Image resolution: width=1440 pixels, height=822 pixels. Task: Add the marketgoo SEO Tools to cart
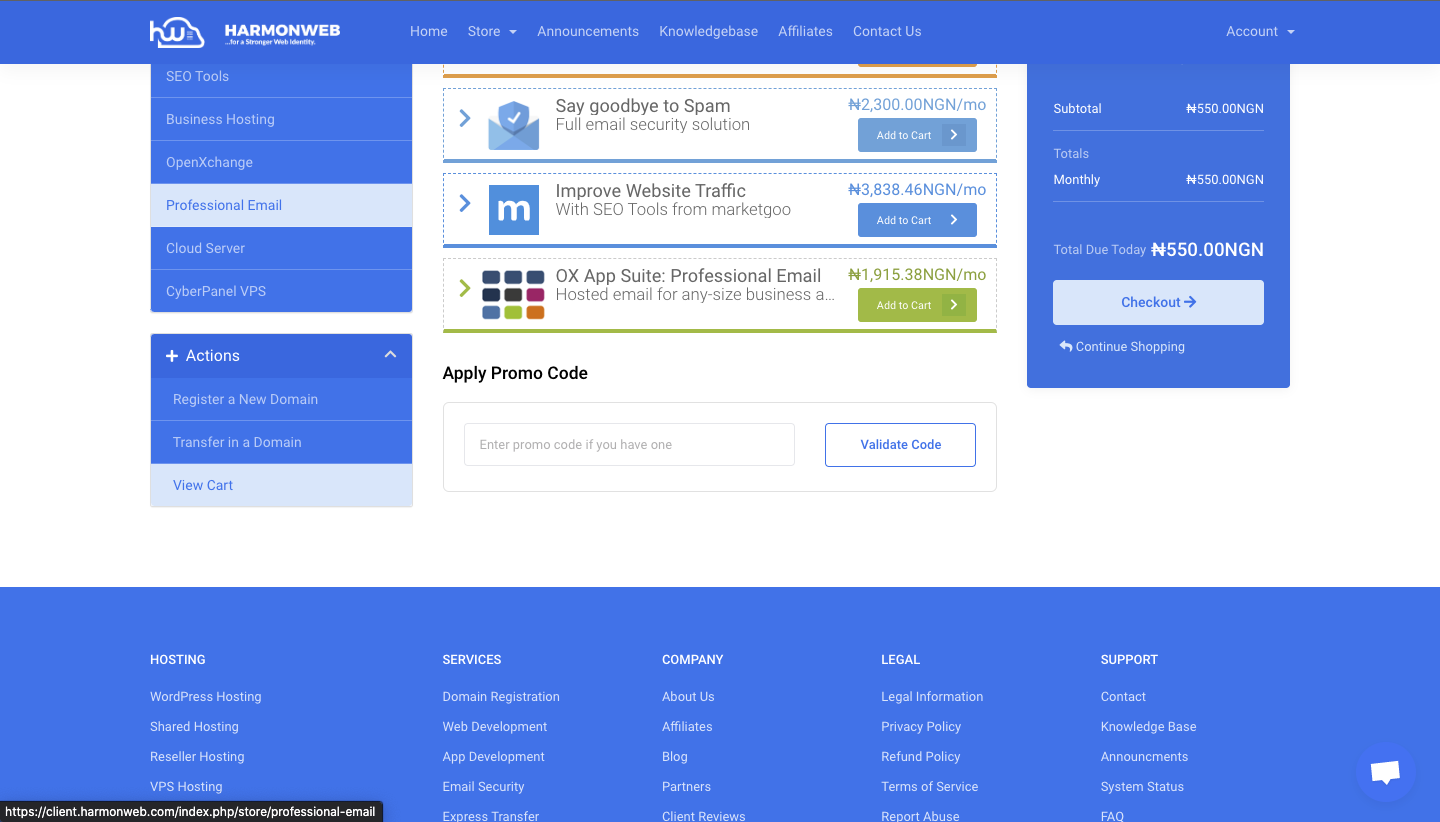[917, 219]
